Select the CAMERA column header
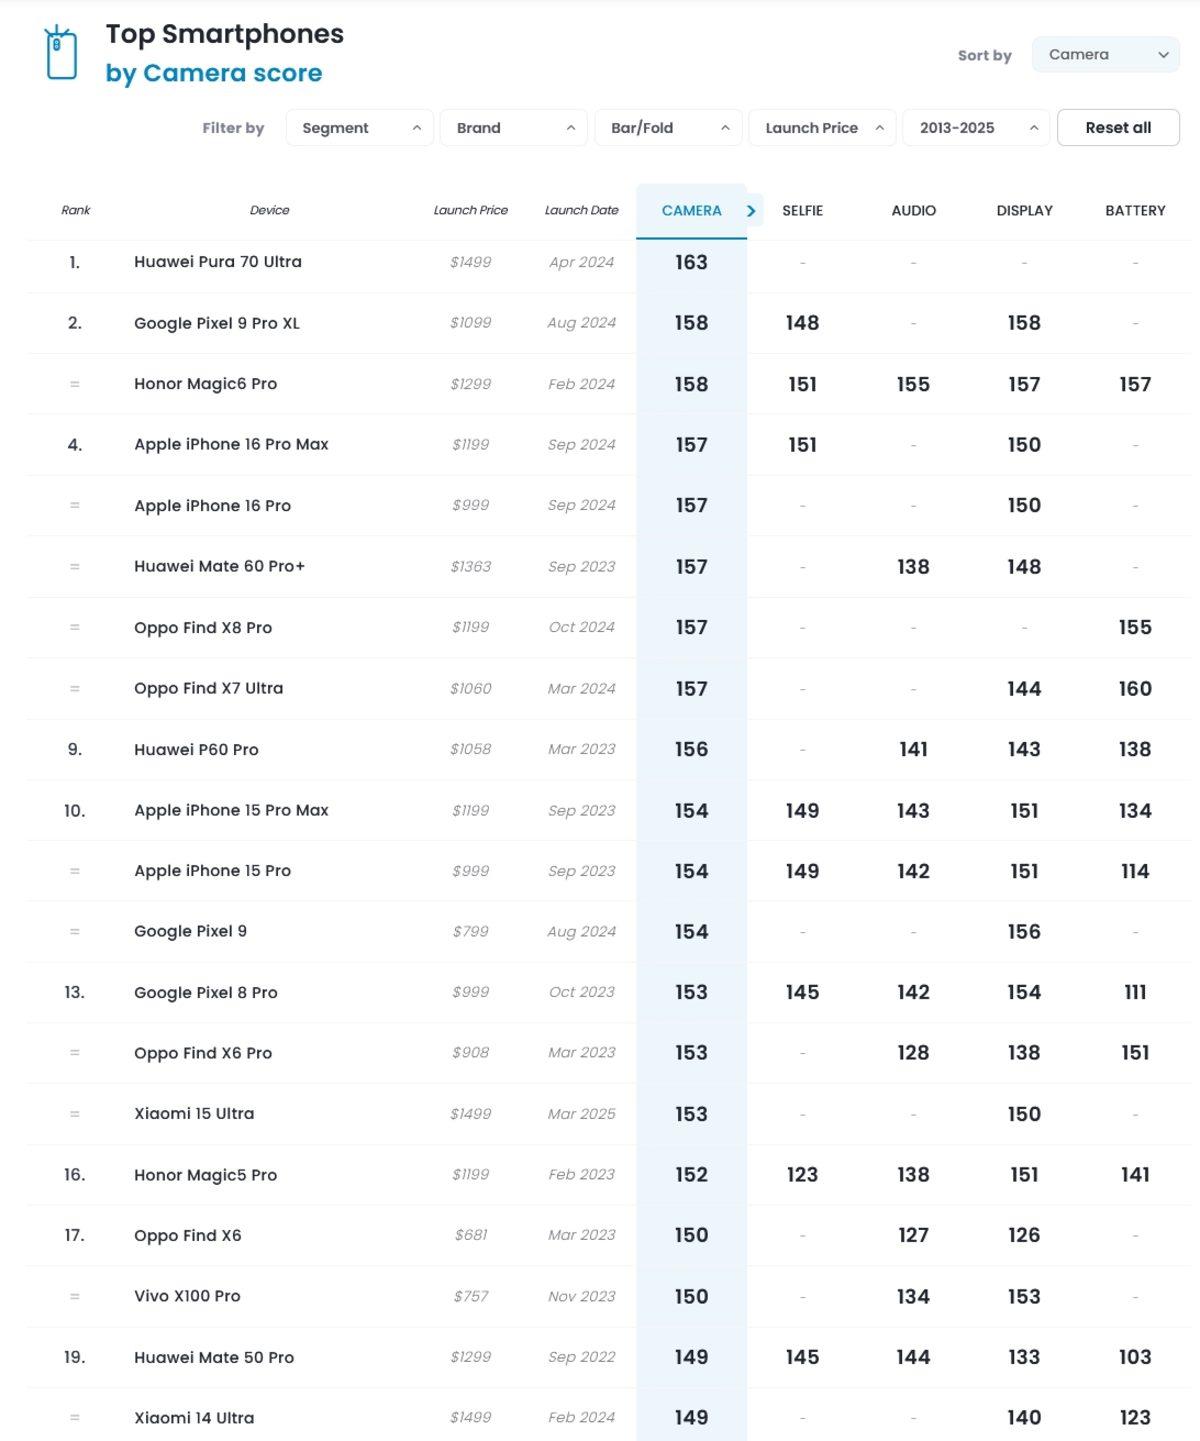Image resolution: width=1200 pixels, height=1441 pixels. (x=691, y=211)
